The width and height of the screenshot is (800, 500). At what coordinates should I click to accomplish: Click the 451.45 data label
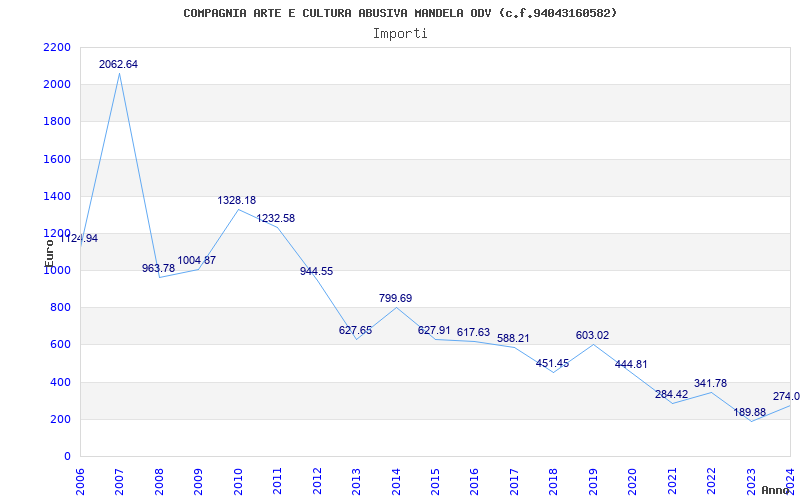pos(553,364)
